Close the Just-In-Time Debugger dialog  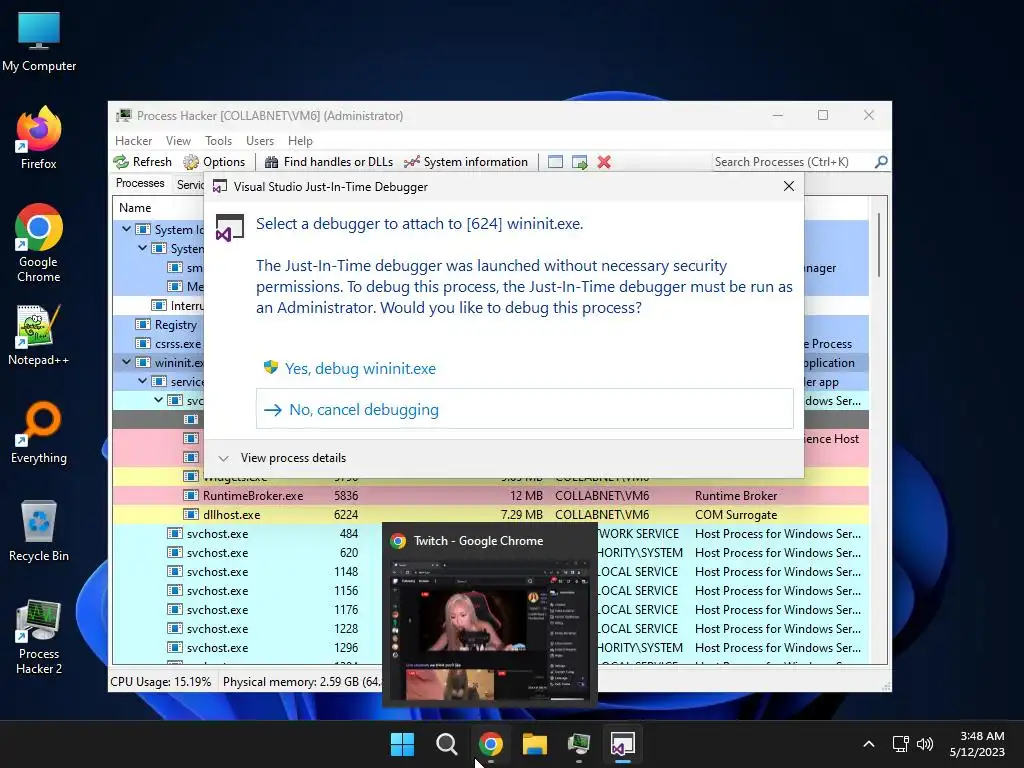tap(789, 186)
